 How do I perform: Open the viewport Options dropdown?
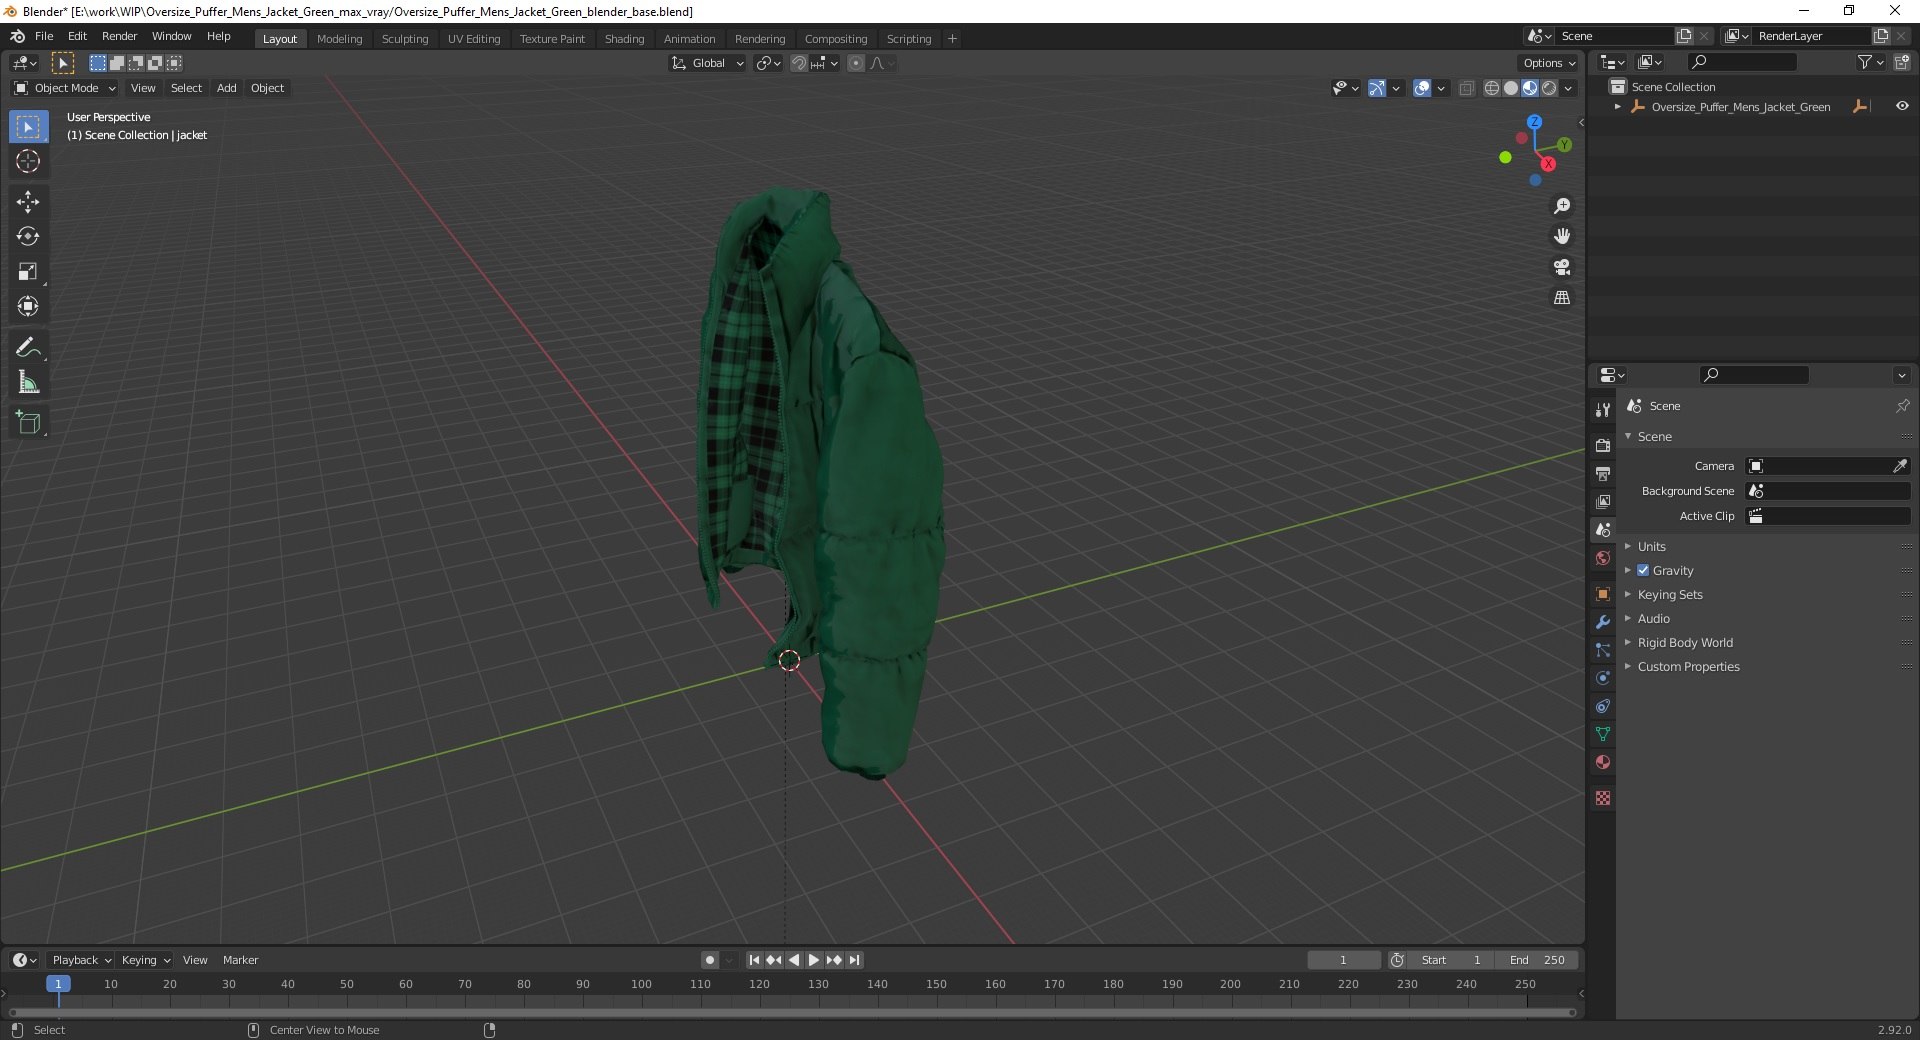click(x=1549, y=63)
